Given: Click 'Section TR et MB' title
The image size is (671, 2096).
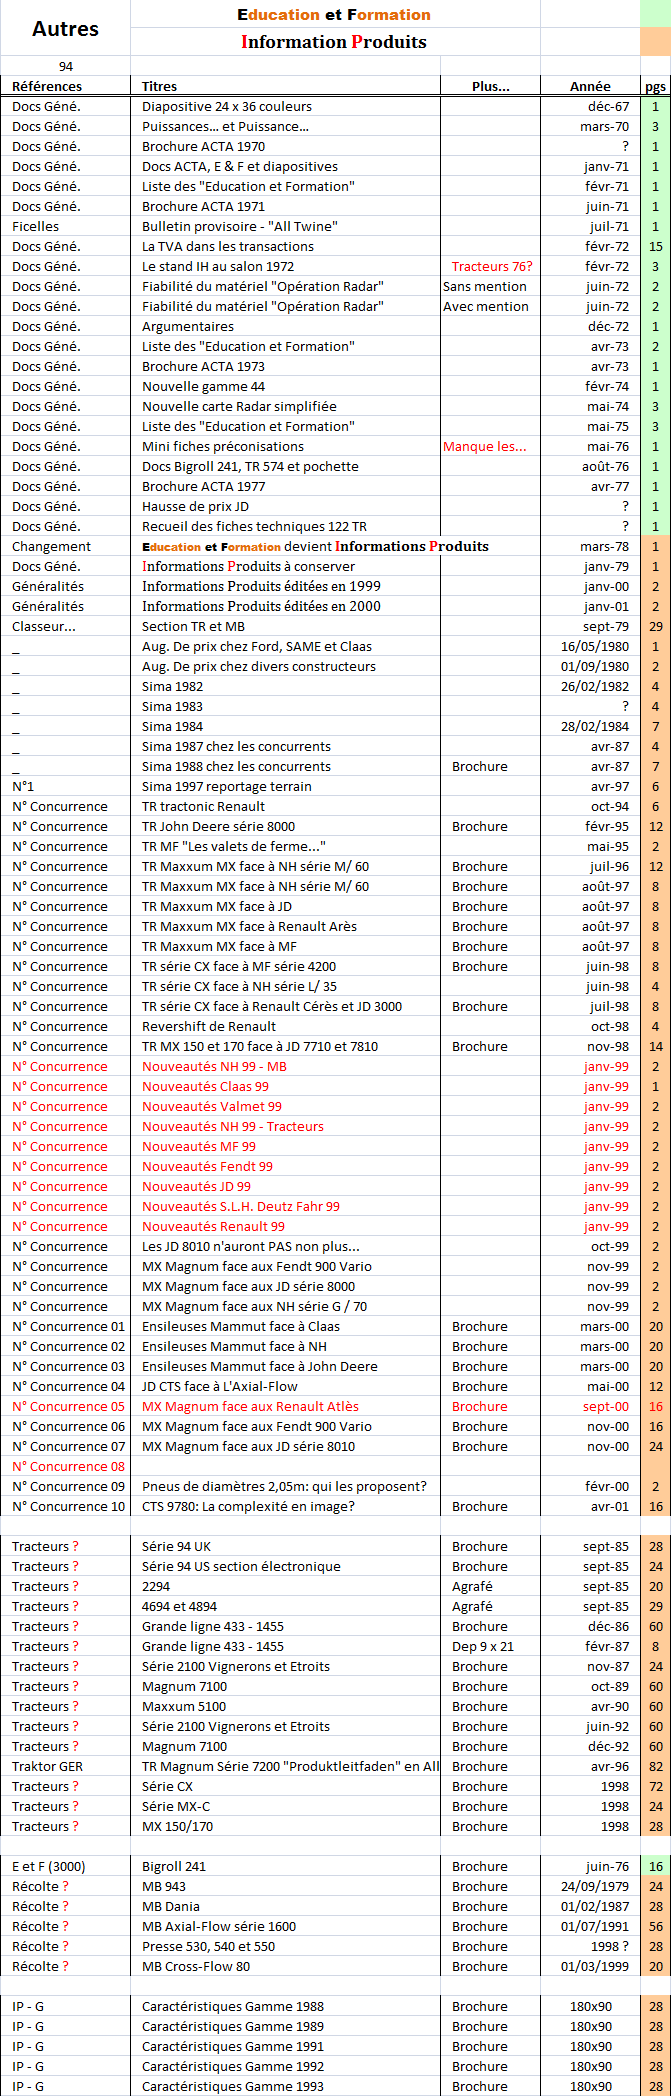Looking at the screenshot, I should 193,626.
